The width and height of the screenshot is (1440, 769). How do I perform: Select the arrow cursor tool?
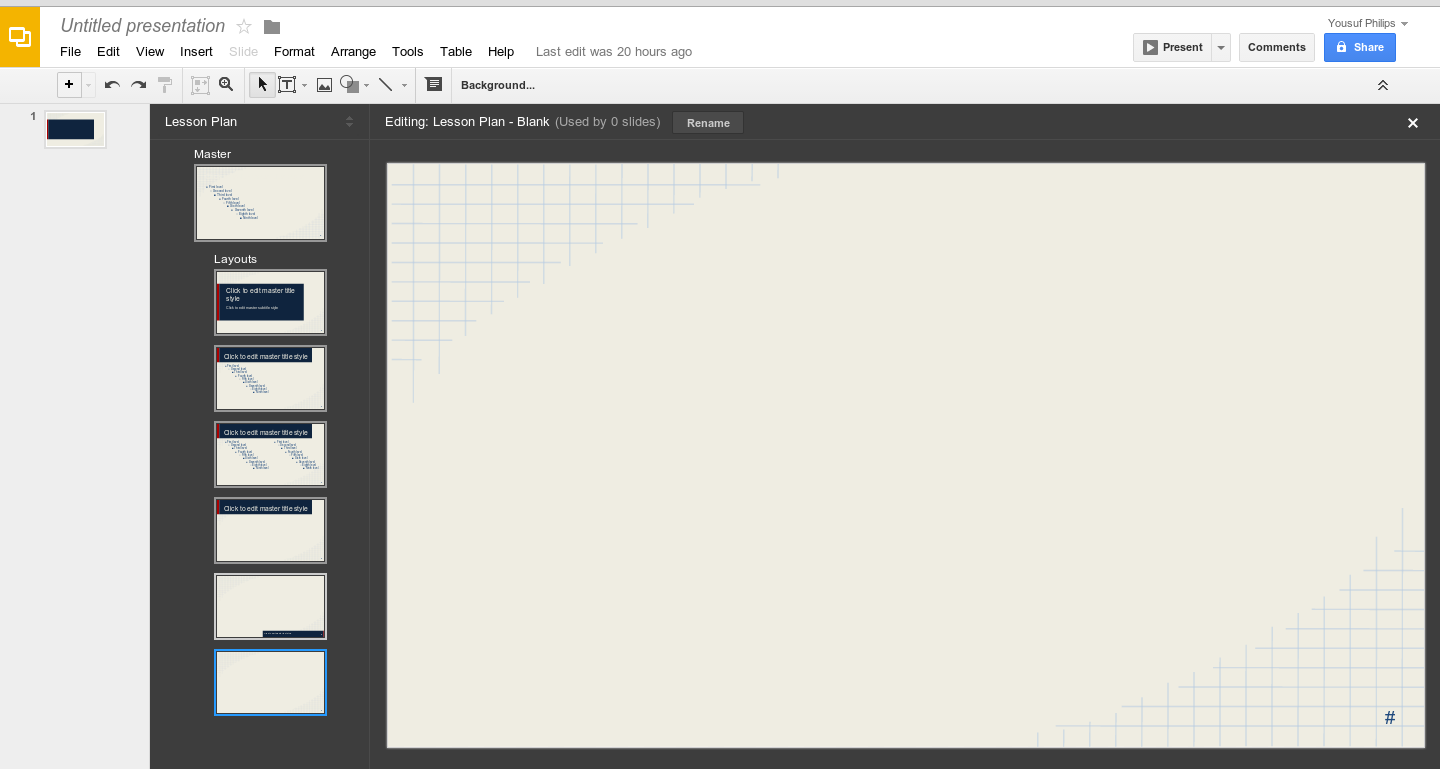point(262,85)
